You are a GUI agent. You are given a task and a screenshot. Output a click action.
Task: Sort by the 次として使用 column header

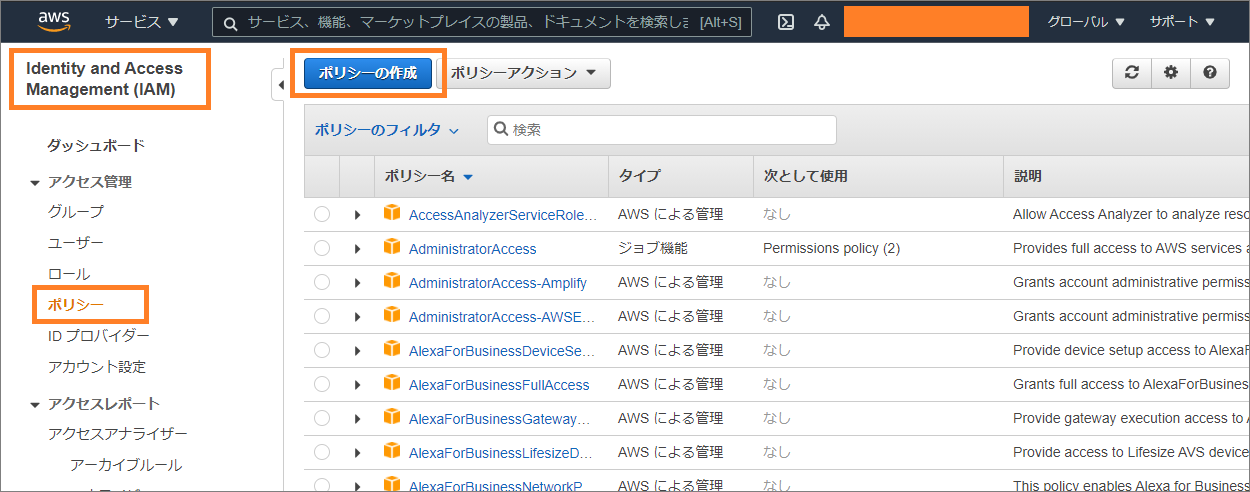pyautogui.click(x=805, y=176)
